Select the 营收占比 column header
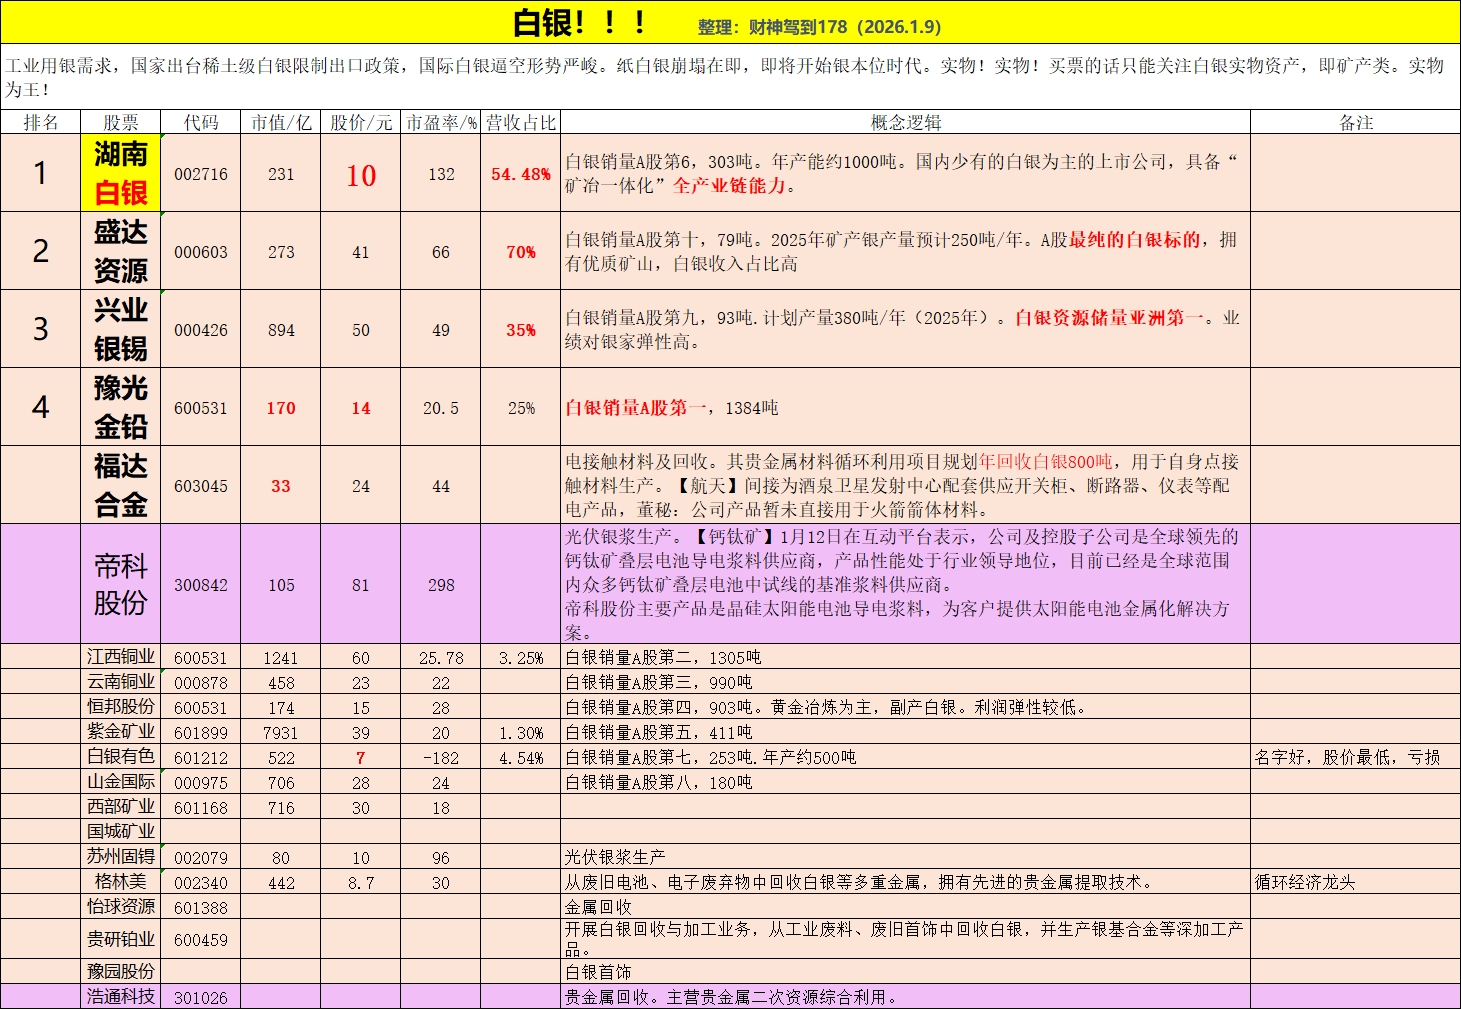Image resolution: width=1461 pixels, height=1009 pixels. (521, 122)
